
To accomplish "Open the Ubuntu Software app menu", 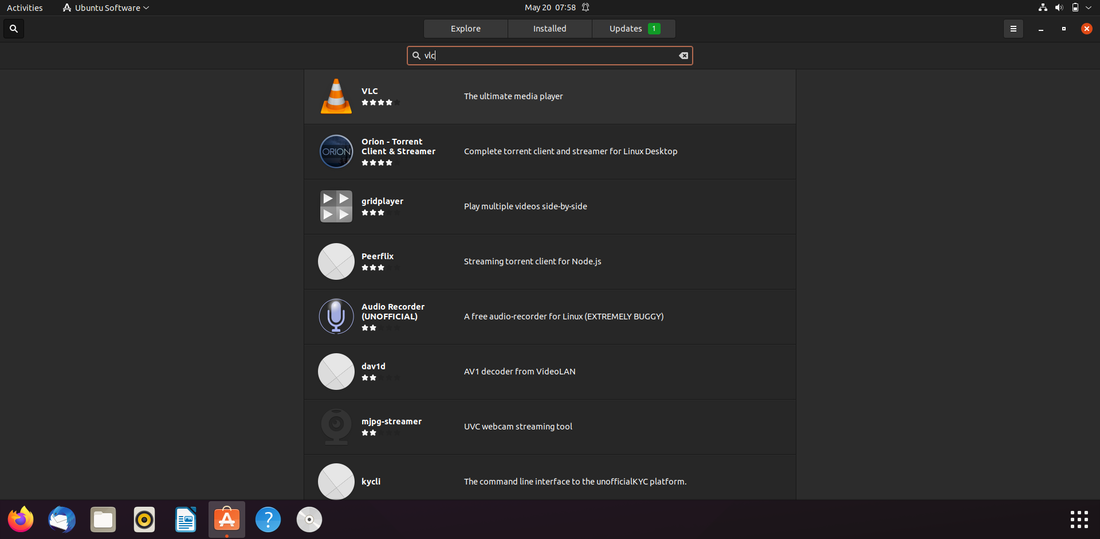I will 106,8.
